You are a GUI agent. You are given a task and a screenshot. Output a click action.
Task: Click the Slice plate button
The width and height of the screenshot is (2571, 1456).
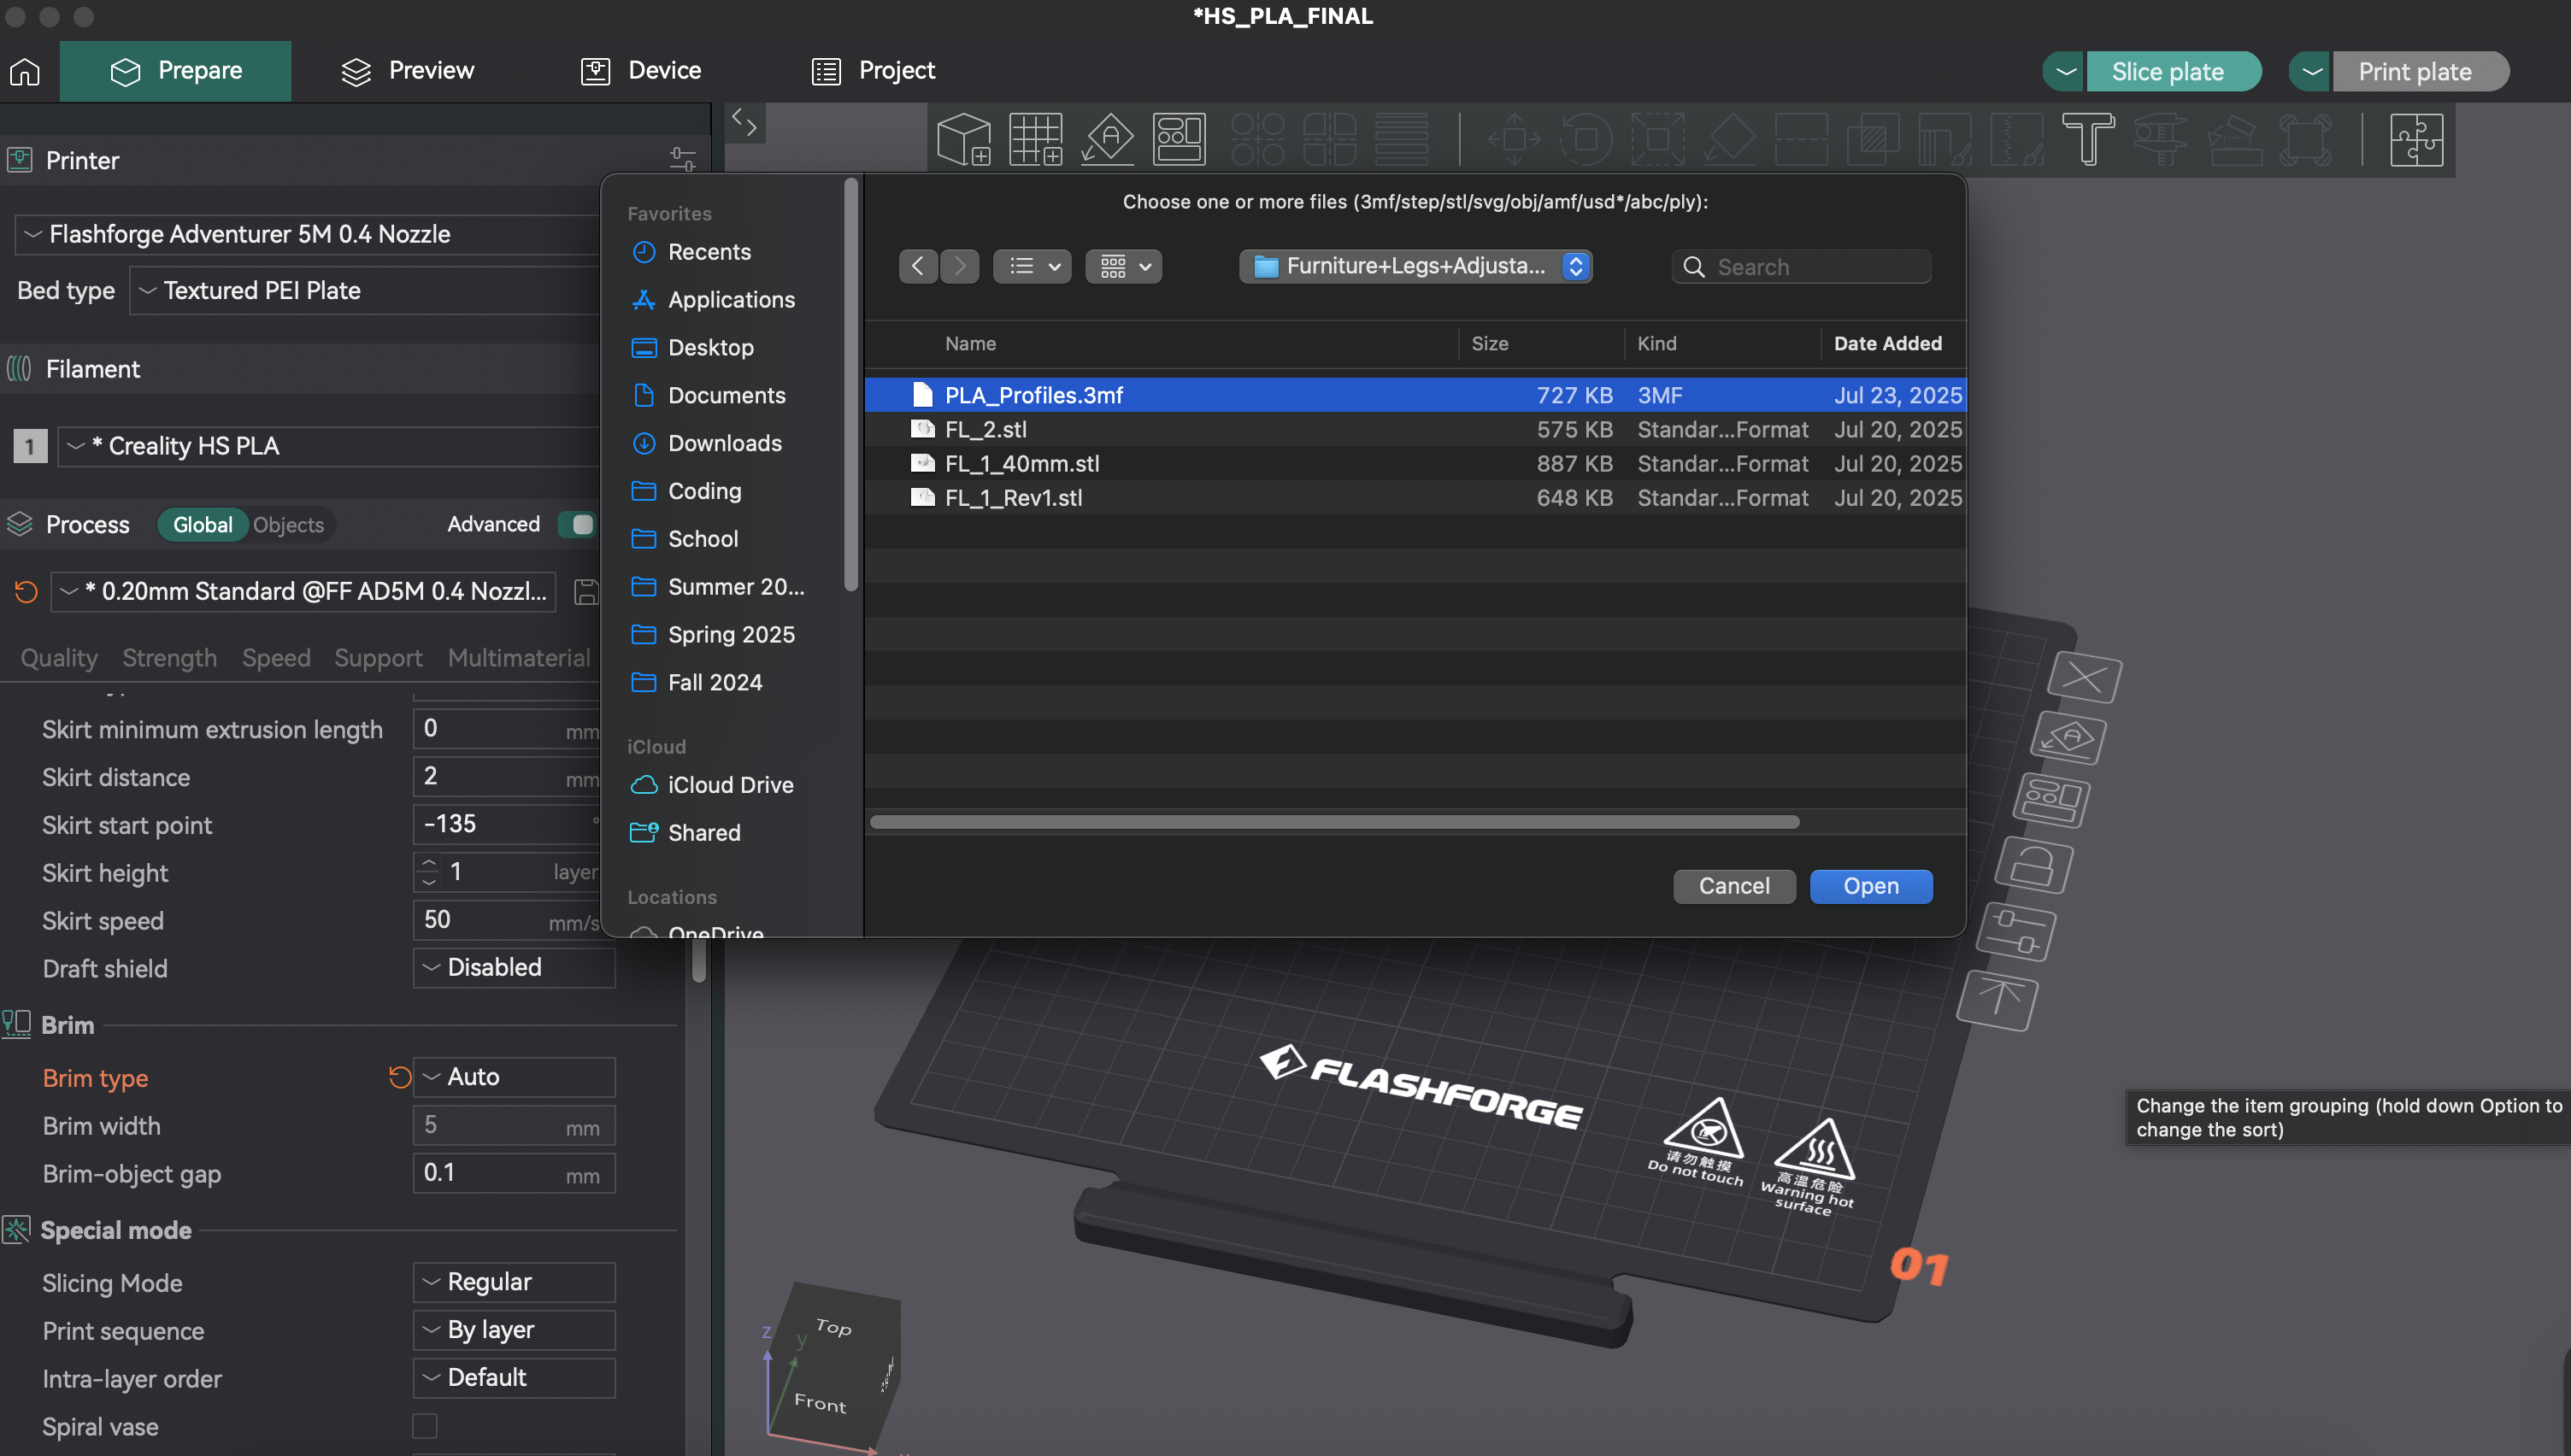pyautogui.click(x=2173, y=71)
